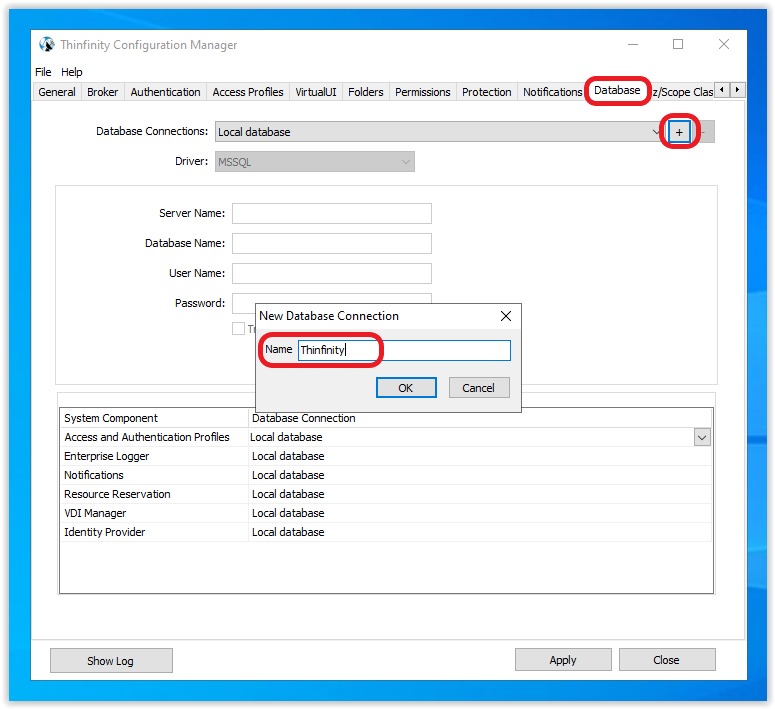Click the plus icon to add database connection
This screenshot has height=709, width=775.
679,132
